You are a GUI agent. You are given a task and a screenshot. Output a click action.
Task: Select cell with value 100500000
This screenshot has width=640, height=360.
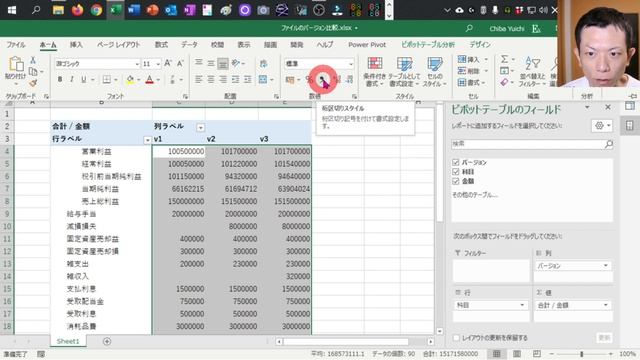click(179, 151)
